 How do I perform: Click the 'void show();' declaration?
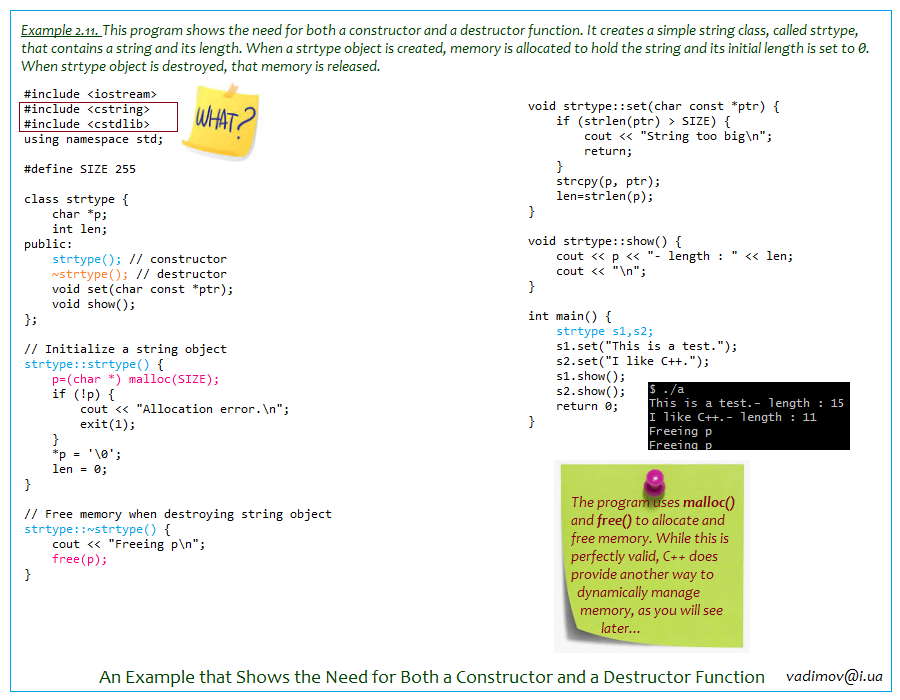94,304
